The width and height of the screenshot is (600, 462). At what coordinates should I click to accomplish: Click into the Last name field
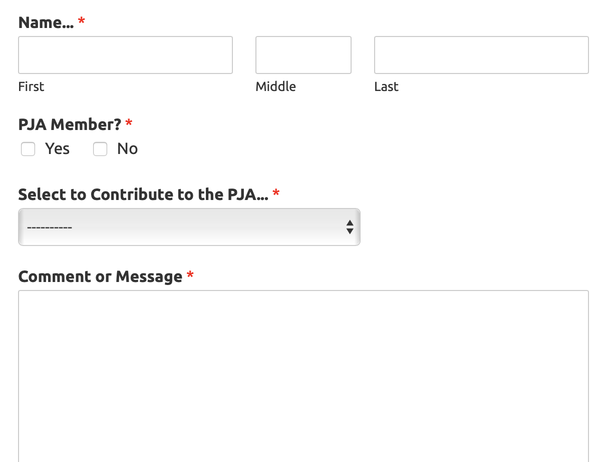[x=481, y=55]
